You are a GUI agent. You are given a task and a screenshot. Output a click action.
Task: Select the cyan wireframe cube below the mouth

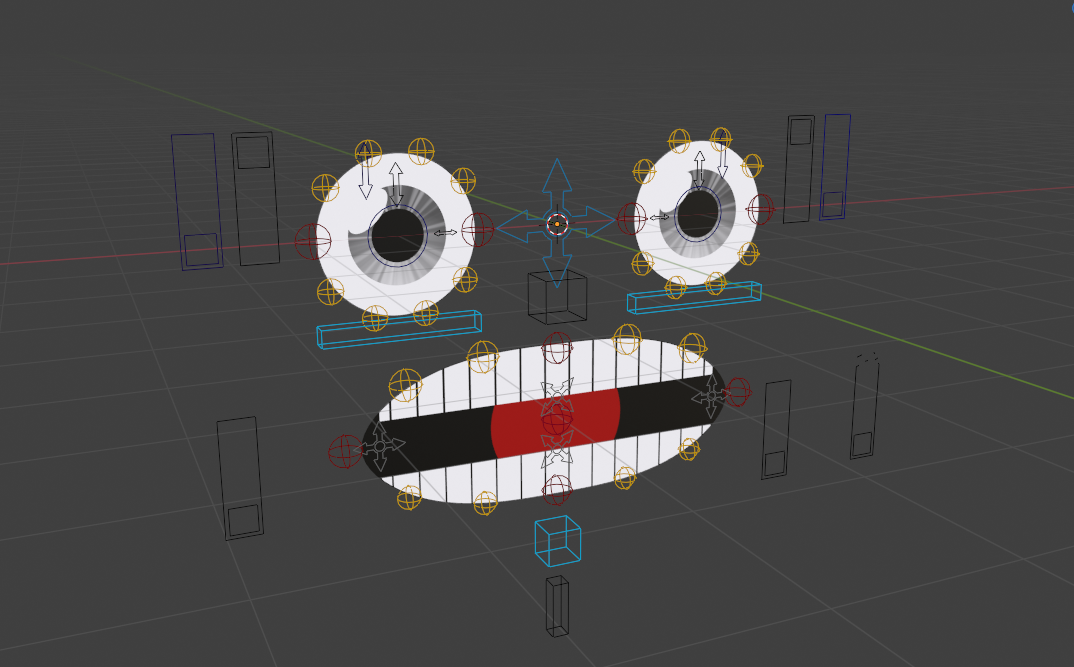click(557, 541)
